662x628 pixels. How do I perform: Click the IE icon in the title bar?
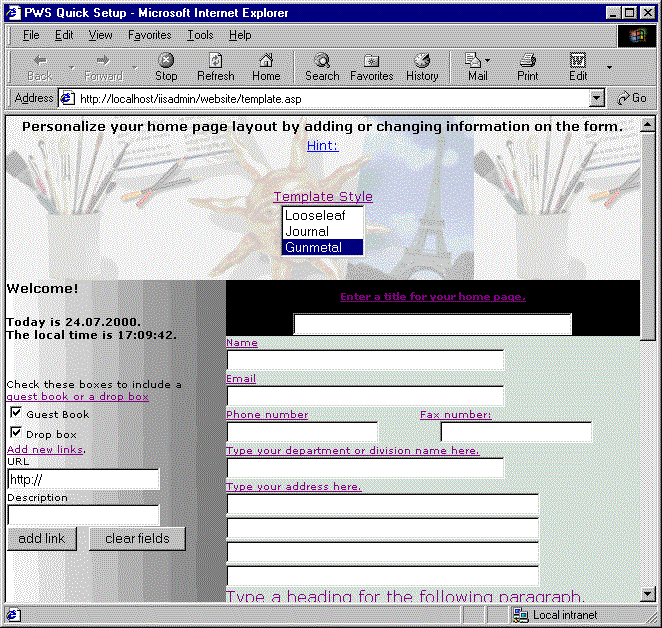[x=13, y=13]
